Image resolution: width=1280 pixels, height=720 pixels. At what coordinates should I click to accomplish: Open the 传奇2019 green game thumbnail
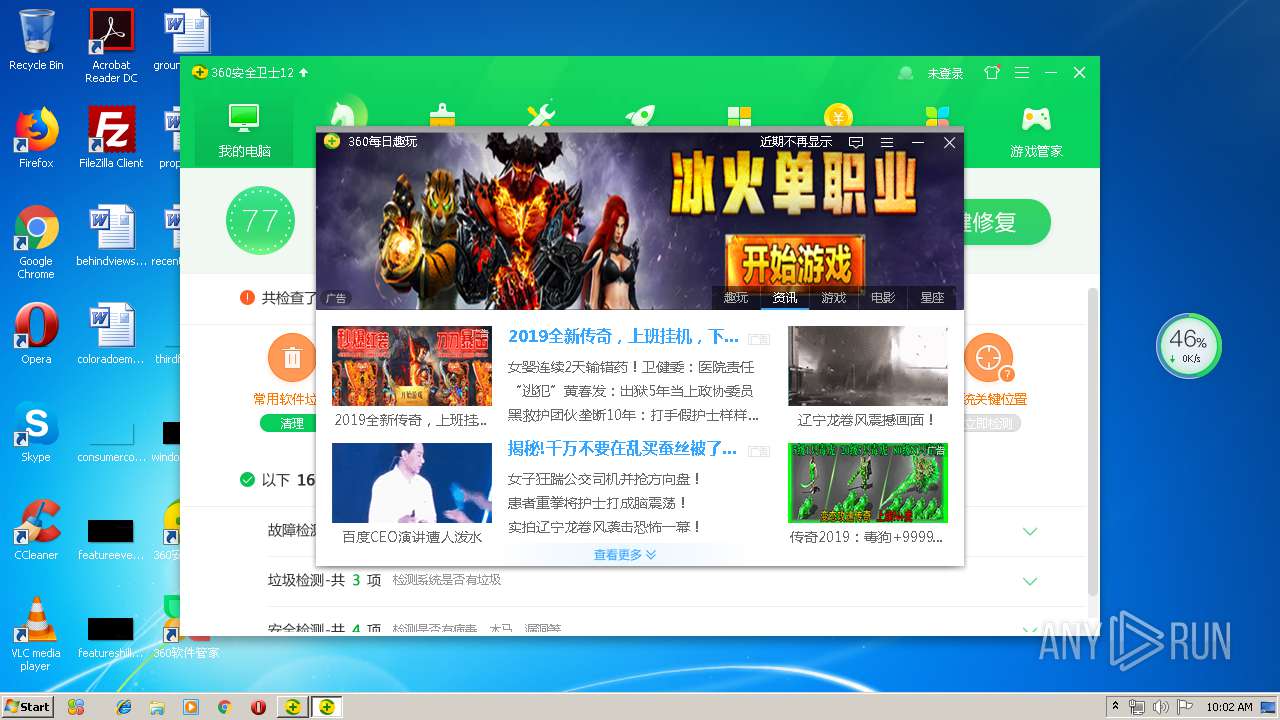(868, 483)
